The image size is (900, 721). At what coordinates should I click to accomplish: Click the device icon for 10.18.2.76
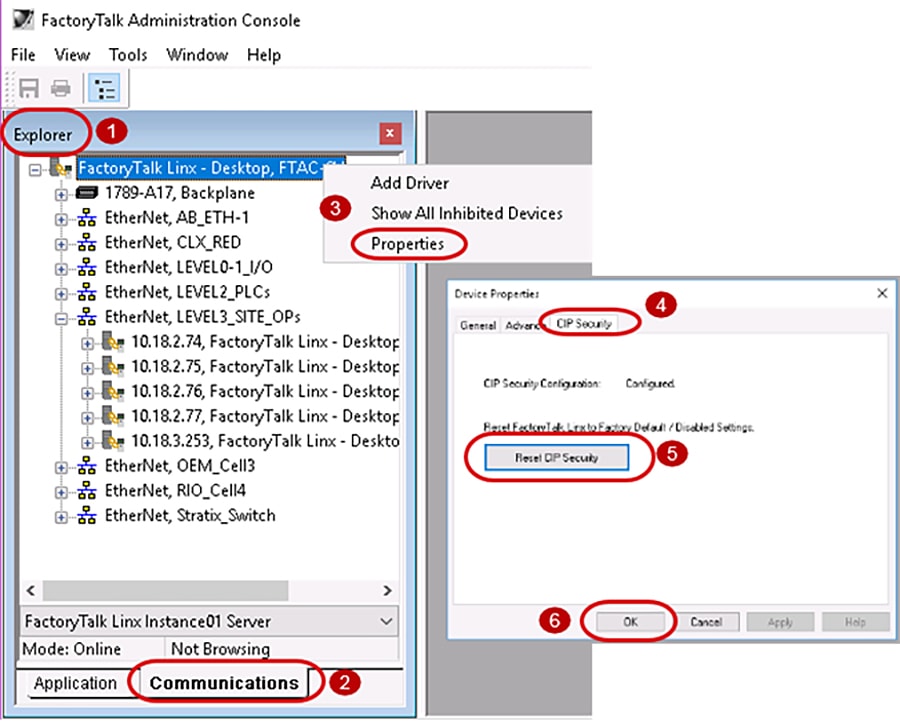click(x=113, y=391)
